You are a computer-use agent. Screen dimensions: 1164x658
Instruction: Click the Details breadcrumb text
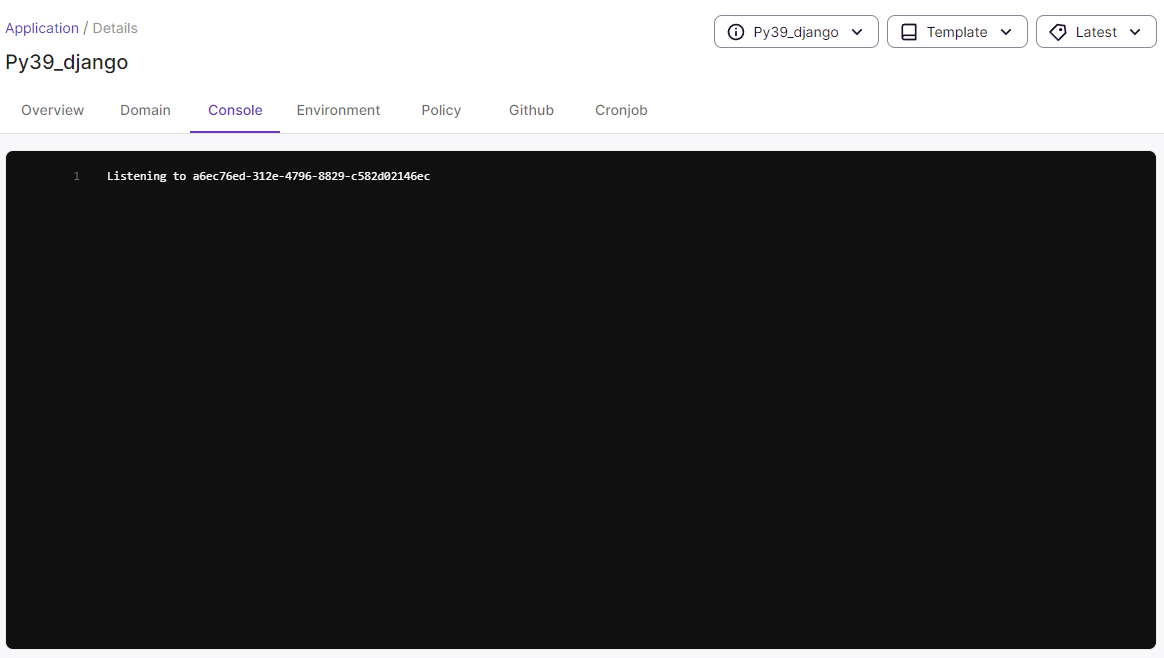point(115,28)
